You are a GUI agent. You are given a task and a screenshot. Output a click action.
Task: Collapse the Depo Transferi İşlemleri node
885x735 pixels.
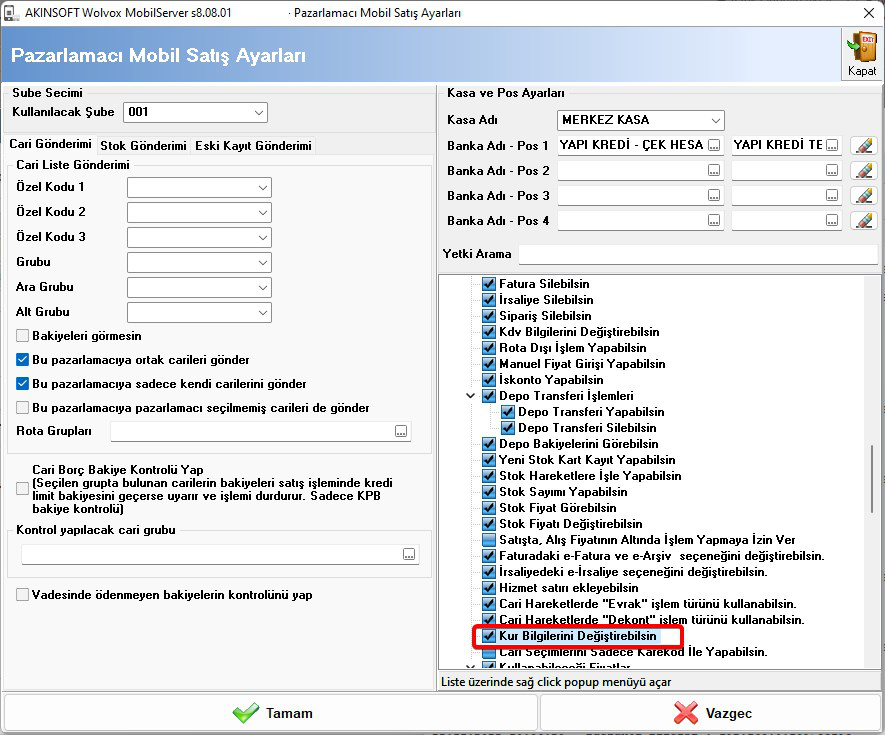(x=470, y=396)
